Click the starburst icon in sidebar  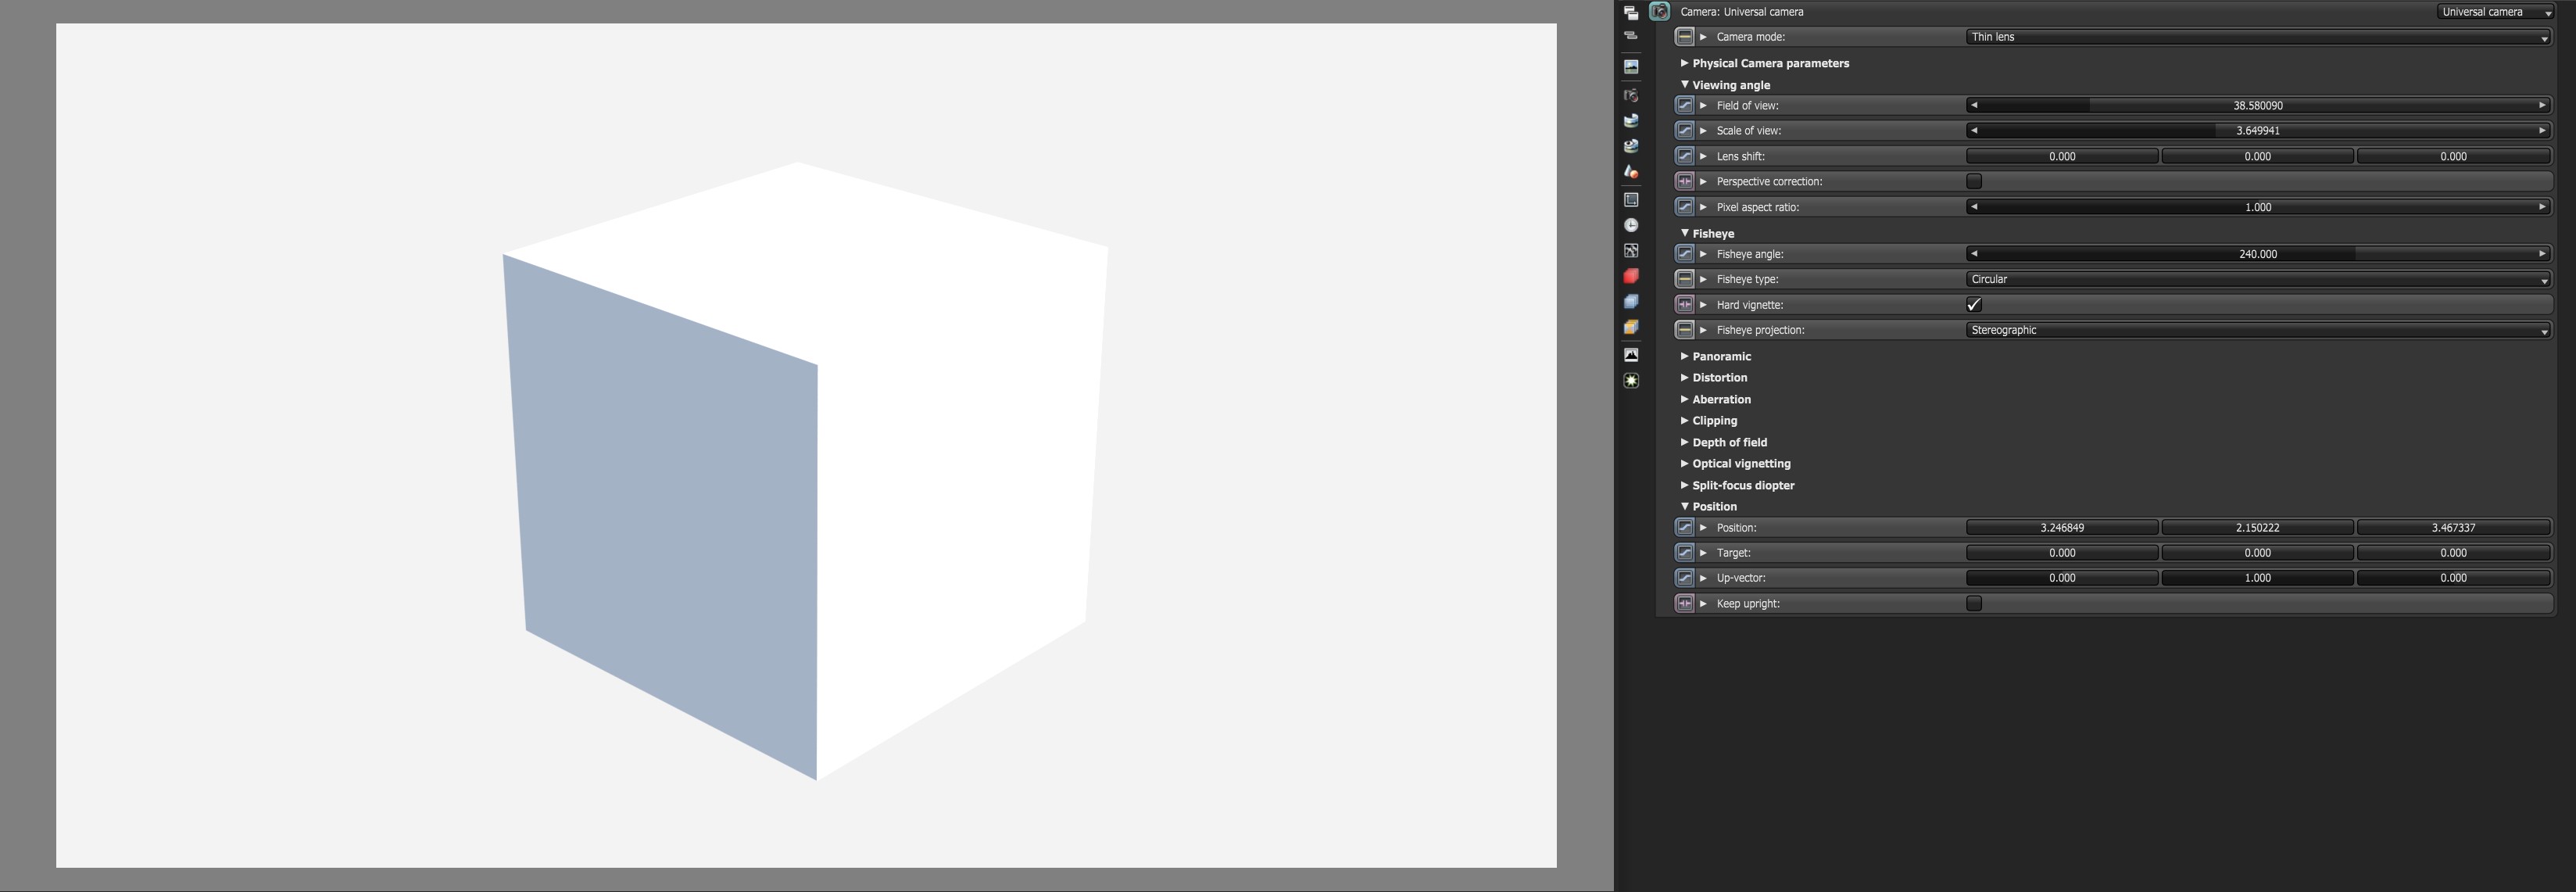[x=1631, y=381]
